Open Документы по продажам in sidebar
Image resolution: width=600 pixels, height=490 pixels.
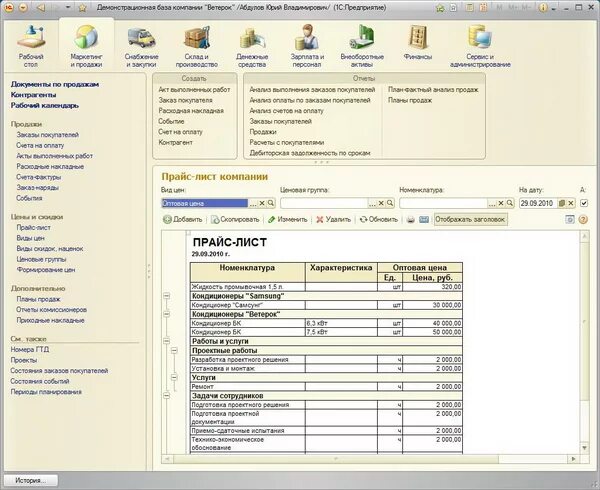(x=55, y=84)
